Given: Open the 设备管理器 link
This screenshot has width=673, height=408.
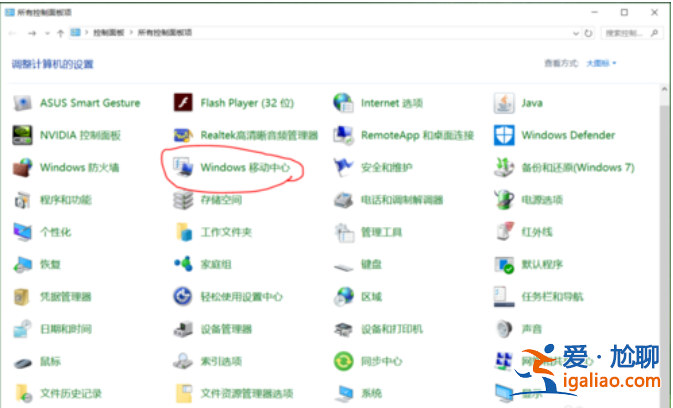Looking at the screenshot, I should coord(226,329).
